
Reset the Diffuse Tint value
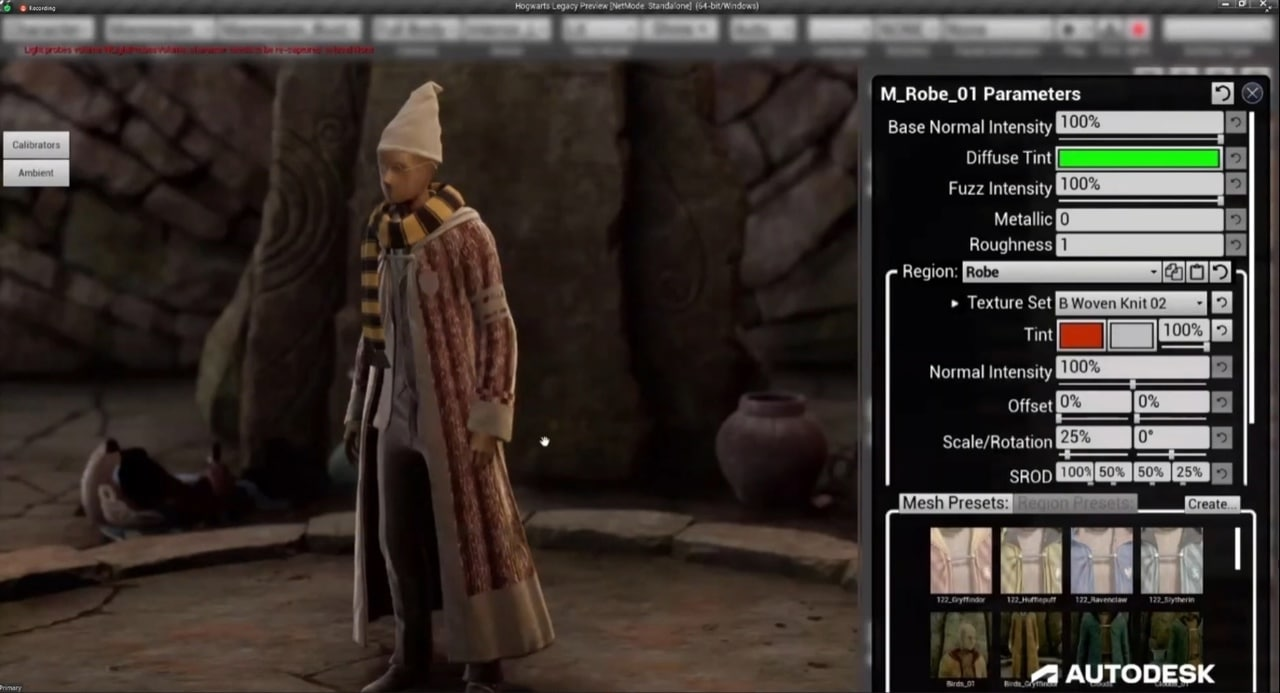1236,158
